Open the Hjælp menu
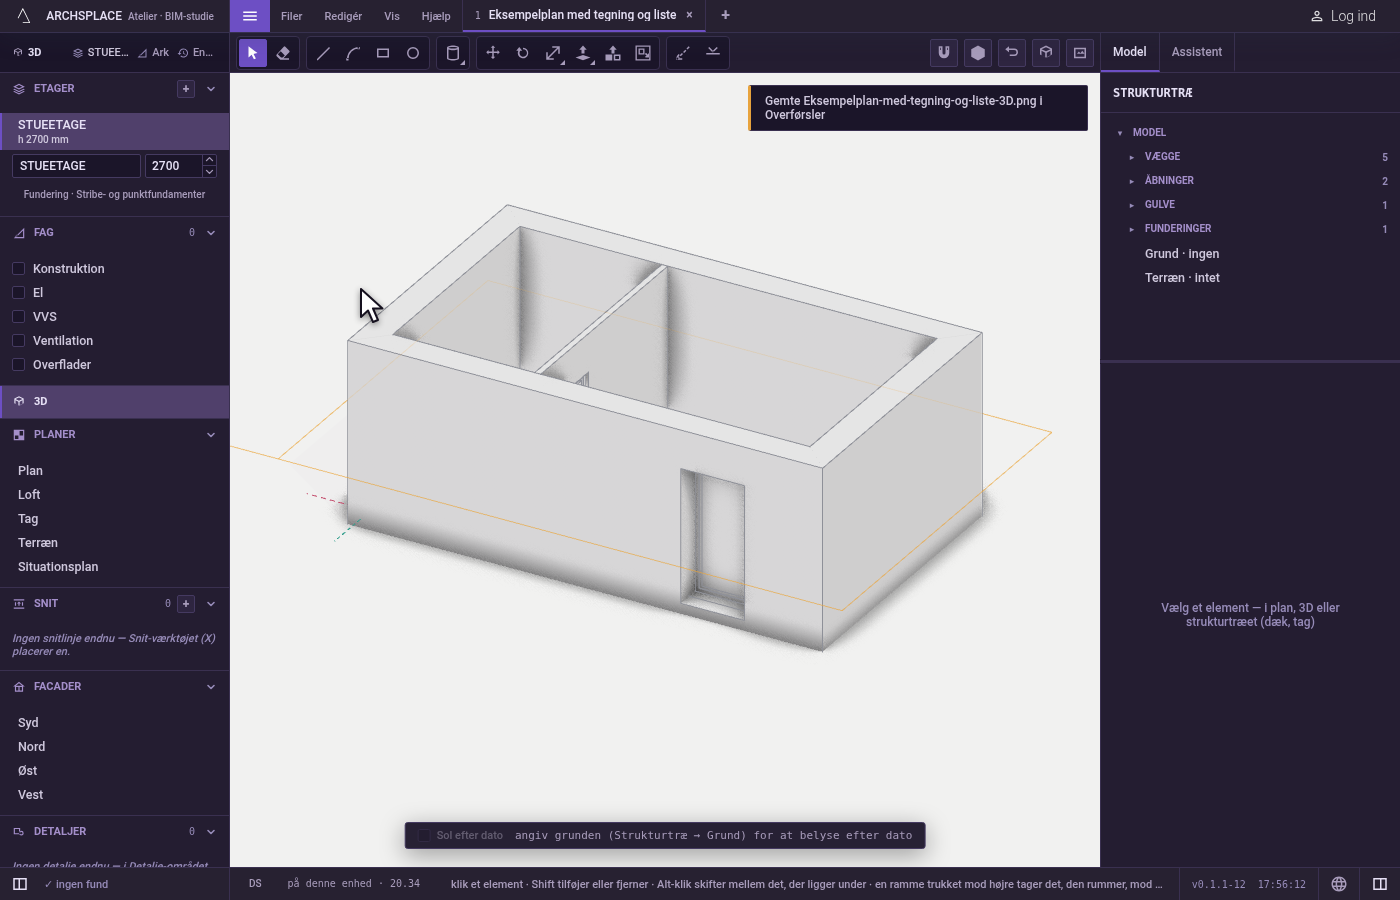Image resolution: width=1400 pixels, height=900 pixels. pos(436,16)
